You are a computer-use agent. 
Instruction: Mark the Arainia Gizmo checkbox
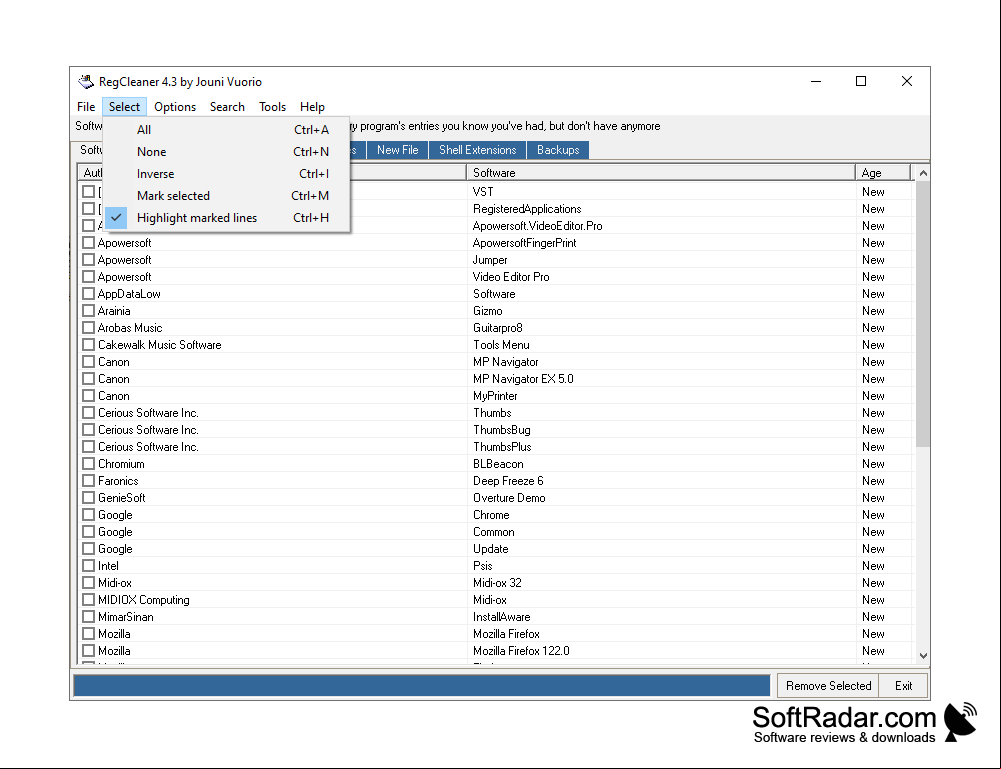tap(89, 311)
